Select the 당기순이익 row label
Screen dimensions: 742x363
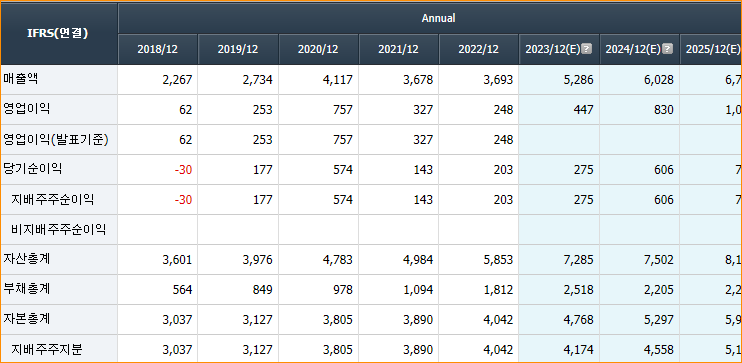click(x=32, y=169)
